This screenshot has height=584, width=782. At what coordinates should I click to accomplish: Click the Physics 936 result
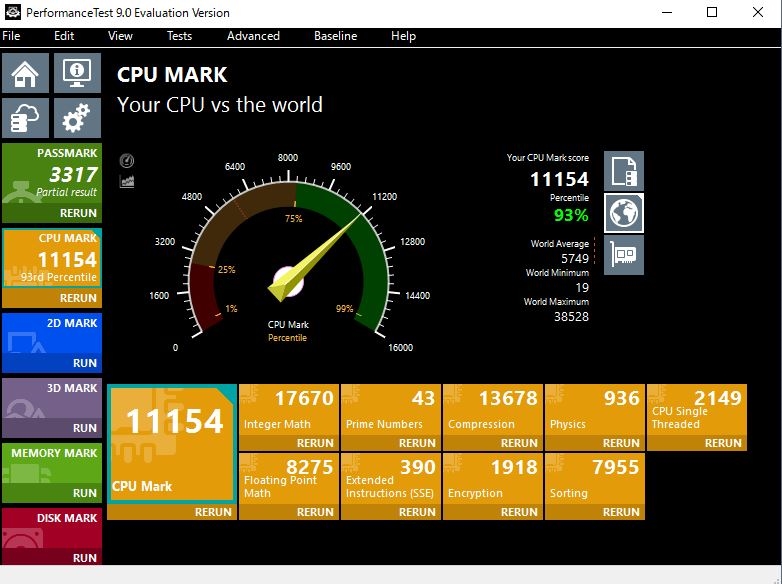(x=595, y=409)
